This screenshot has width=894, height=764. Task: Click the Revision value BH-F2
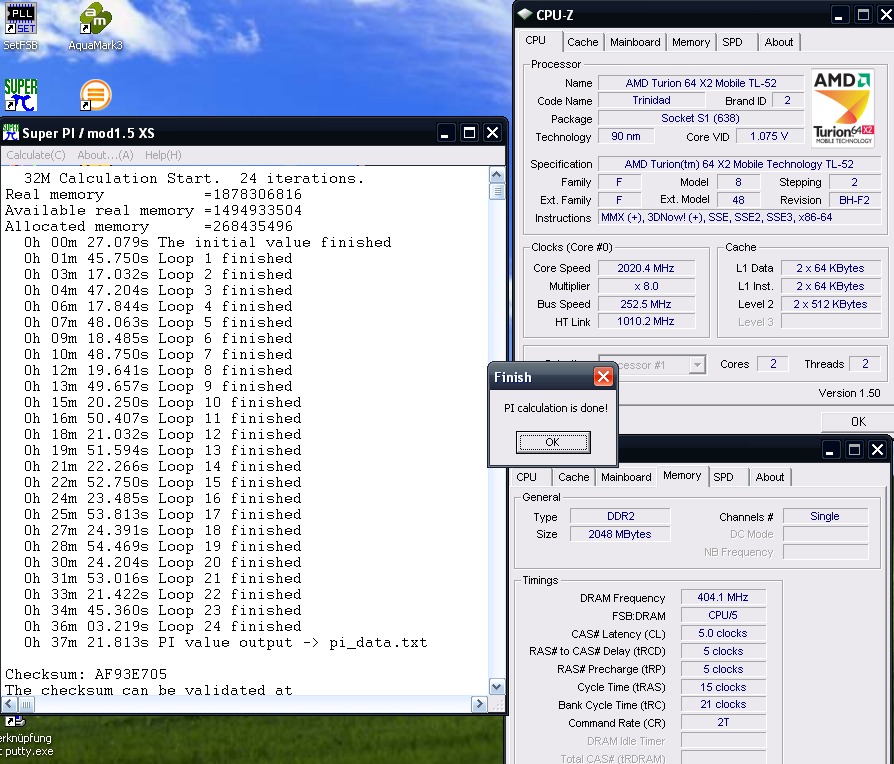point(854,200)
